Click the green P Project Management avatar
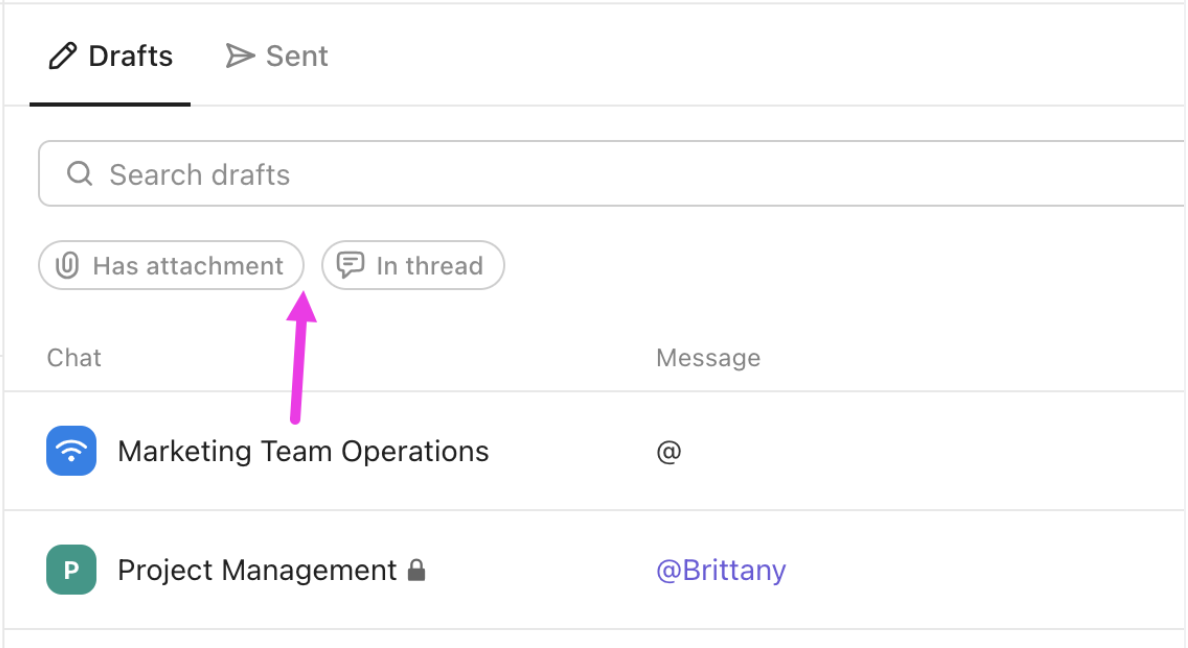Image resolution: width=1188 pixels, height=648 pixels. coord(71,570)
